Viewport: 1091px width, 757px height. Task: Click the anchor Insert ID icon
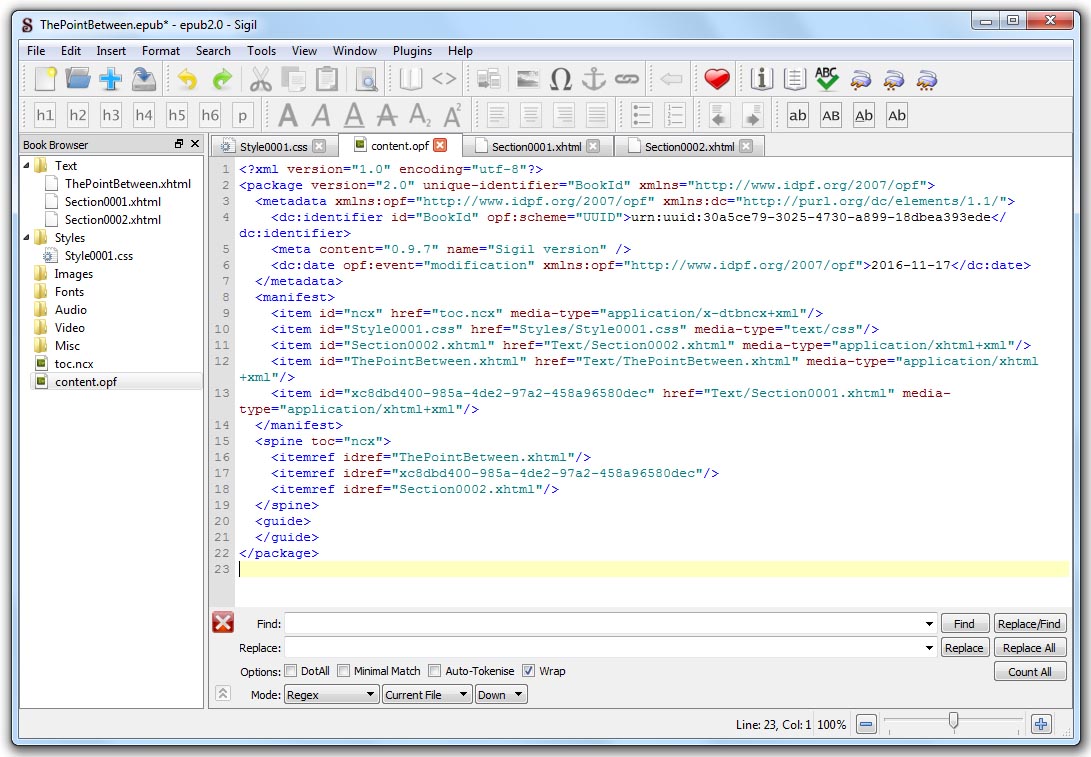click(594, 79)
